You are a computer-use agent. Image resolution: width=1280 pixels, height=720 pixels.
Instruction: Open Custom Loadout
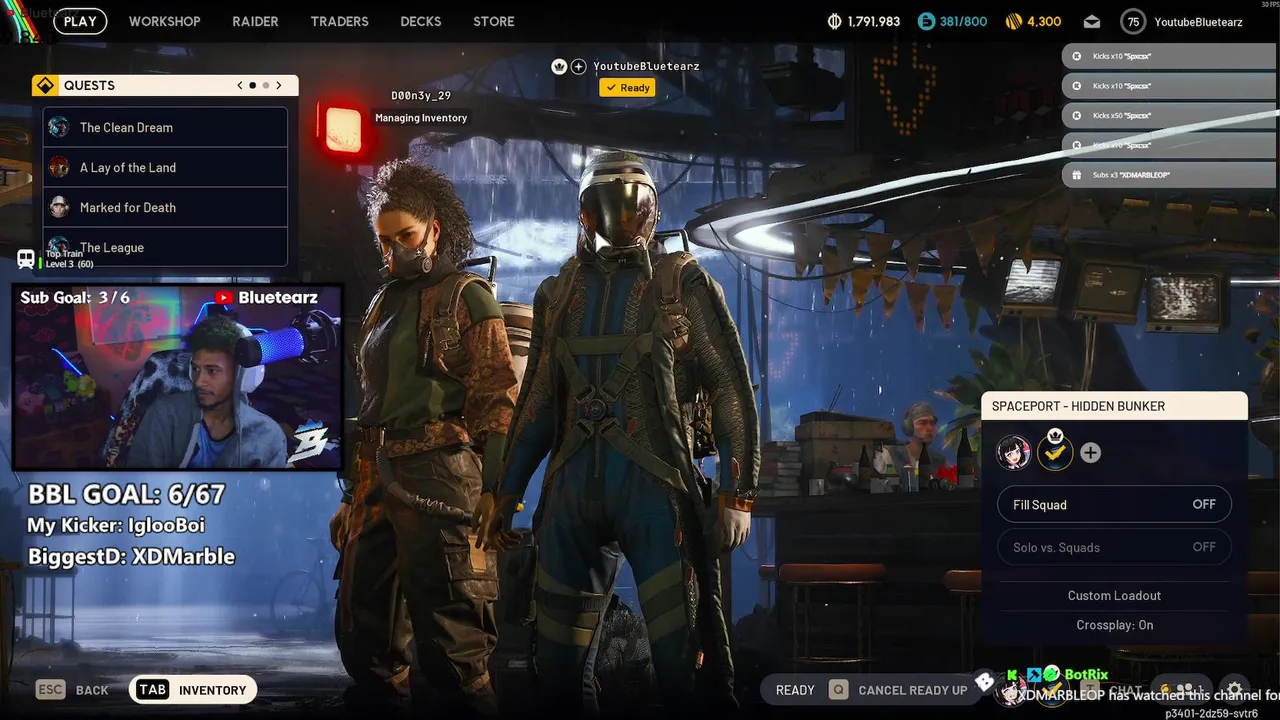[x=1114, y=595]
